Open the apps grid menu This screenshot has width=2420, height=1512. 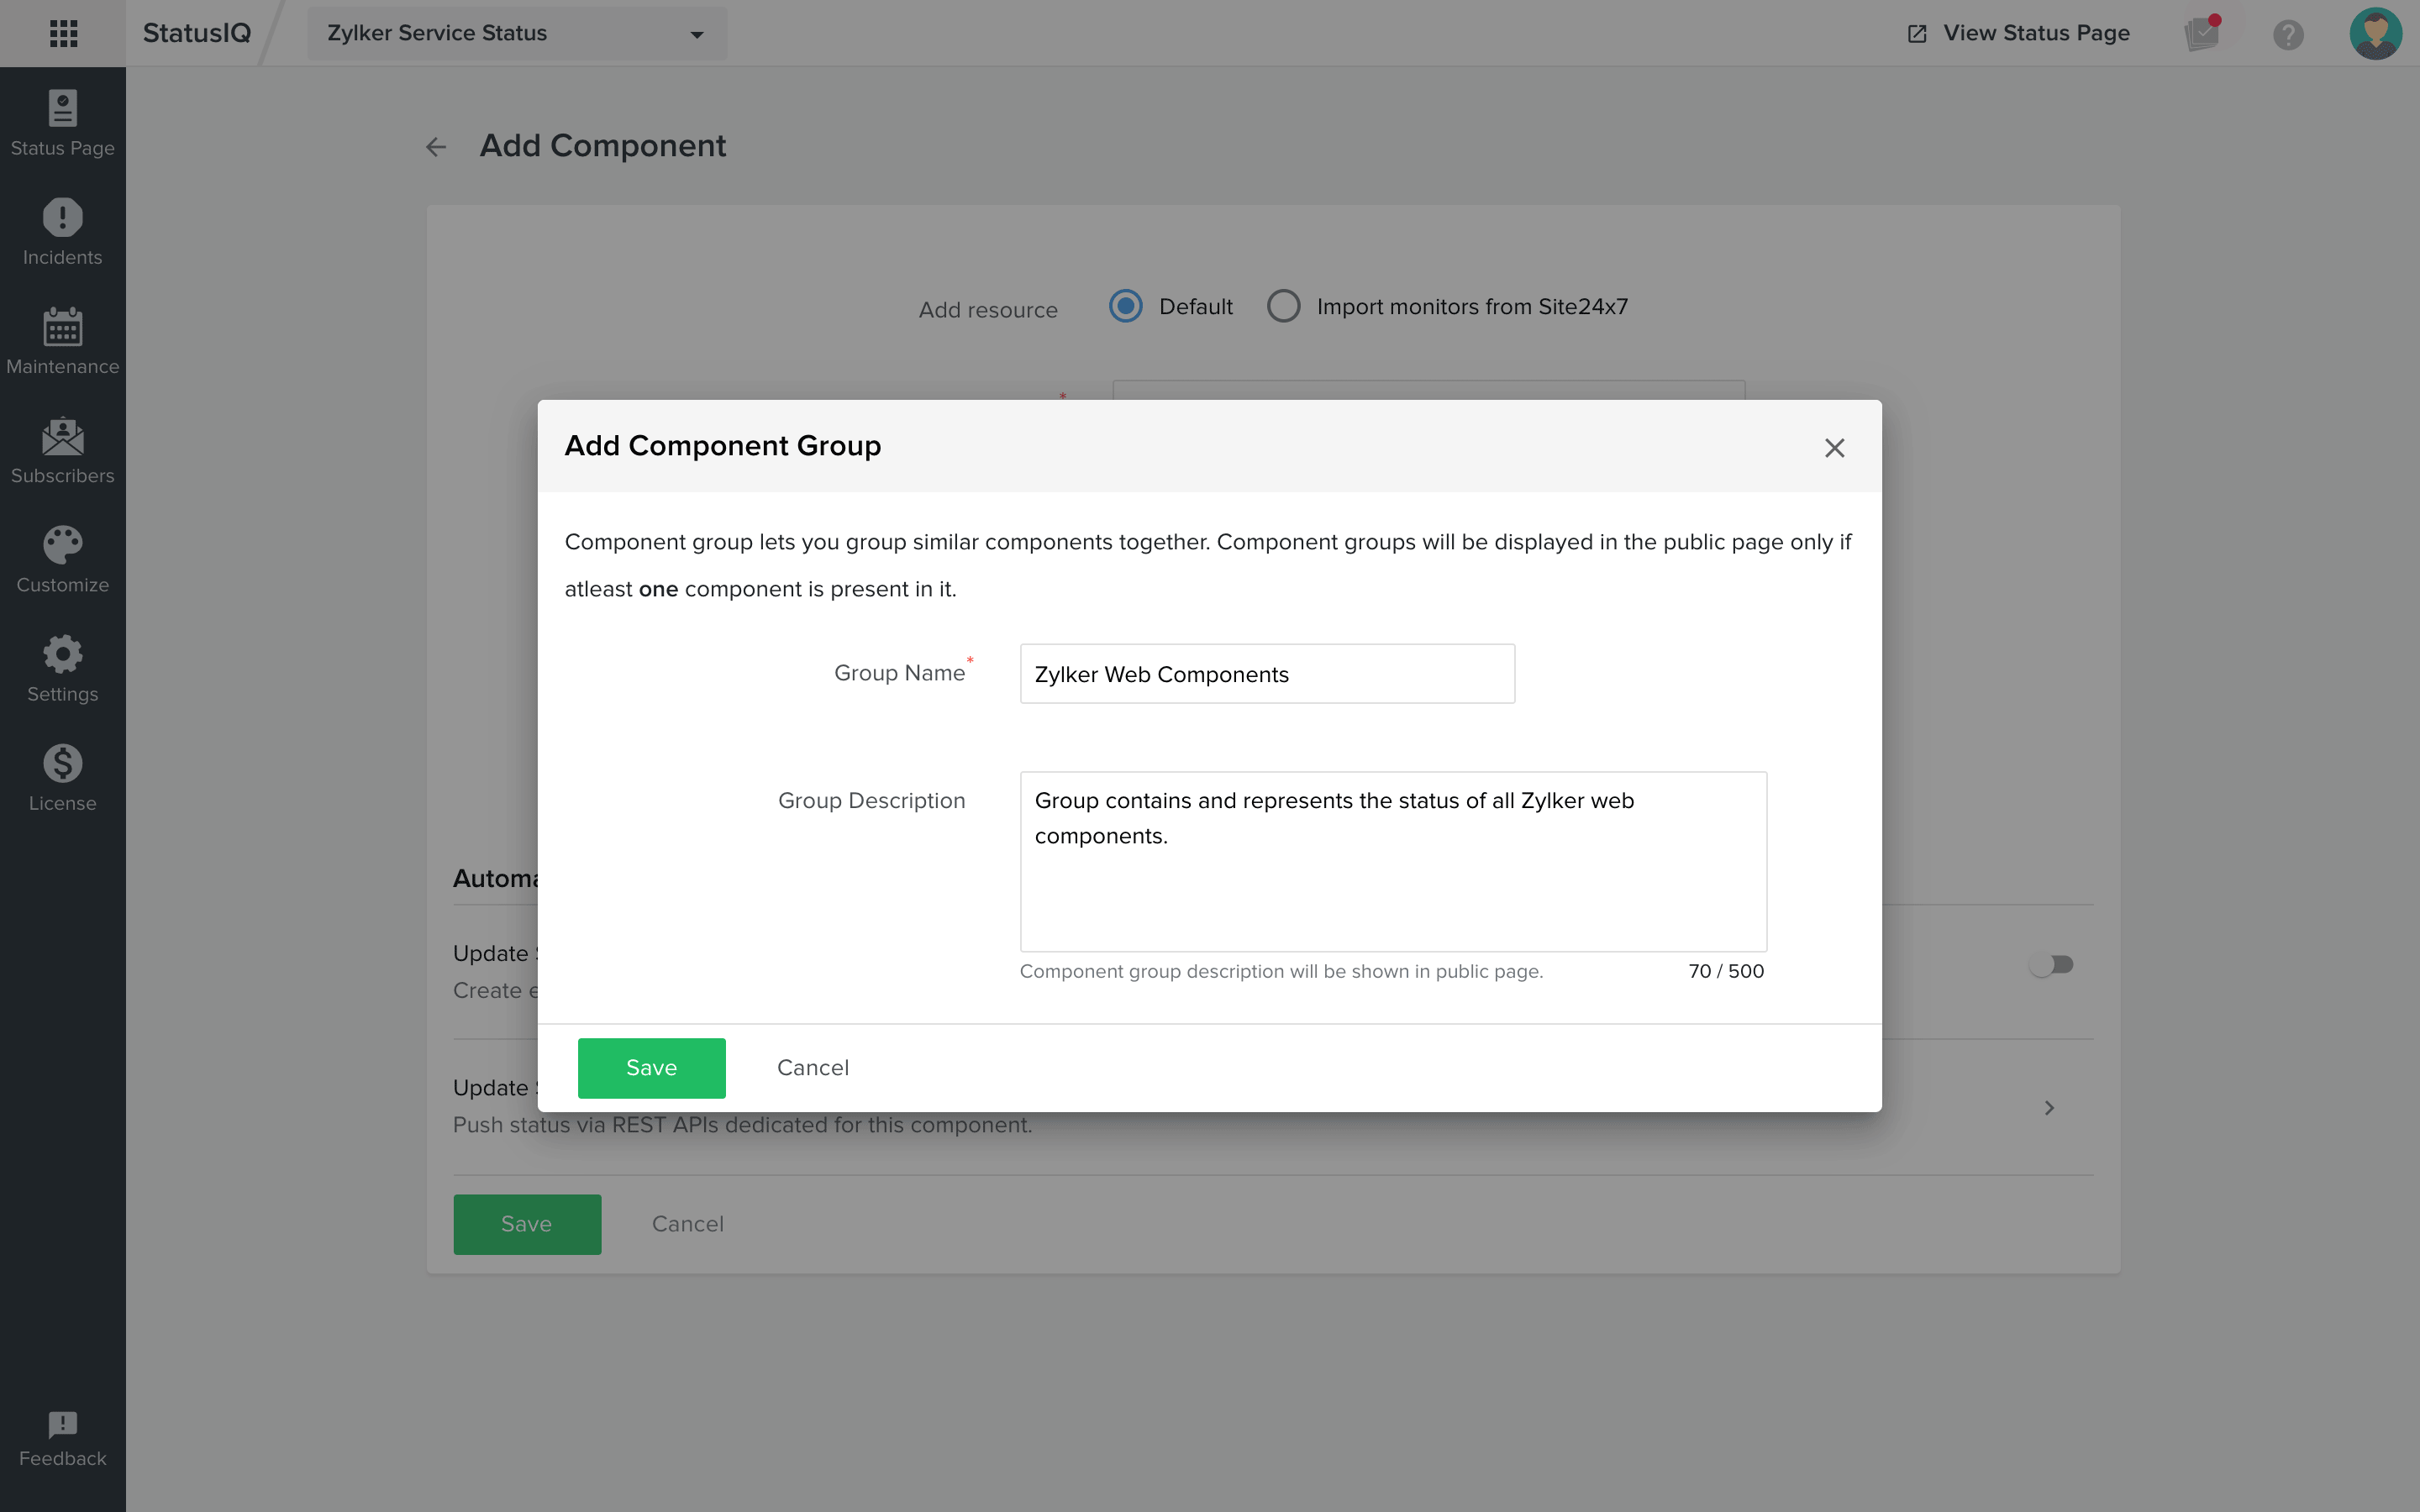pyautogui.click(x=63, y=33)
